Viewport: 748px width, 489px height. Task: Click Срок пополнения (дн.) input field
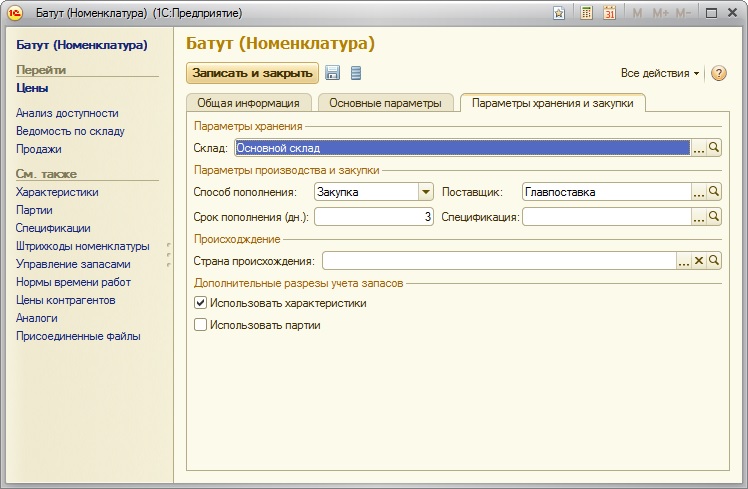click(x=373, y=216)
